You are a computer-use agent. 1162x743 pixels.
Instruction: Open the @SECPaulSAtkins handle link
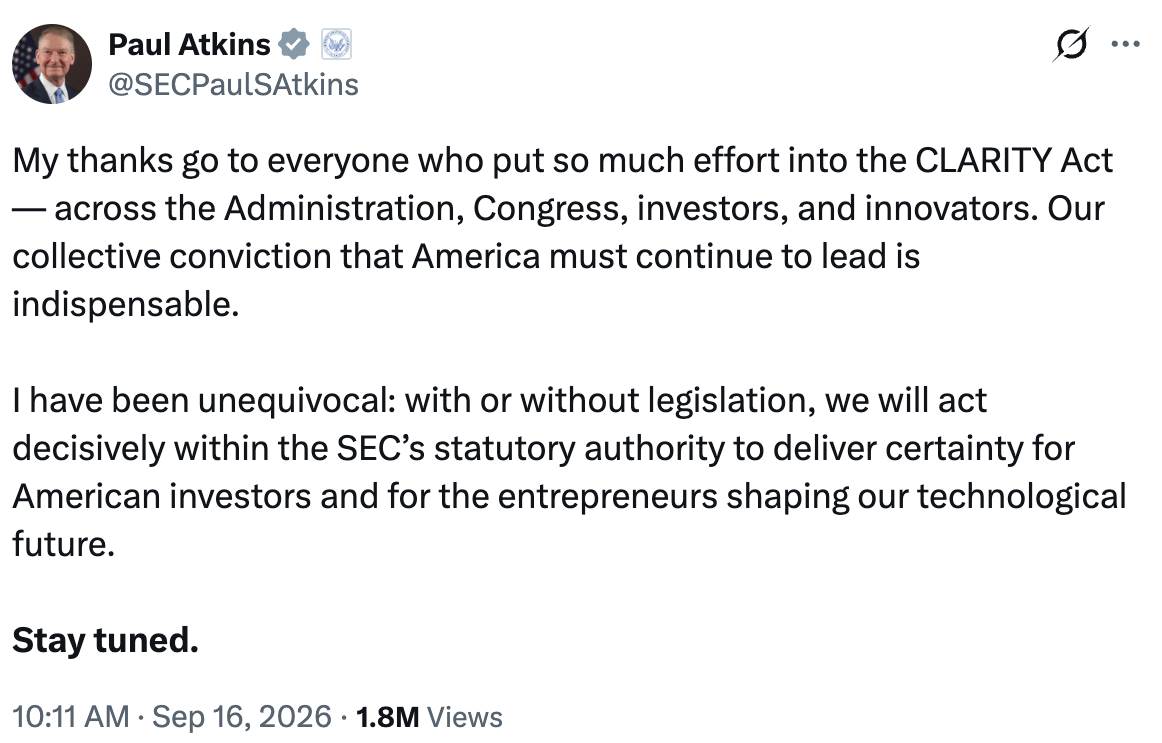(x=233, y=84)
